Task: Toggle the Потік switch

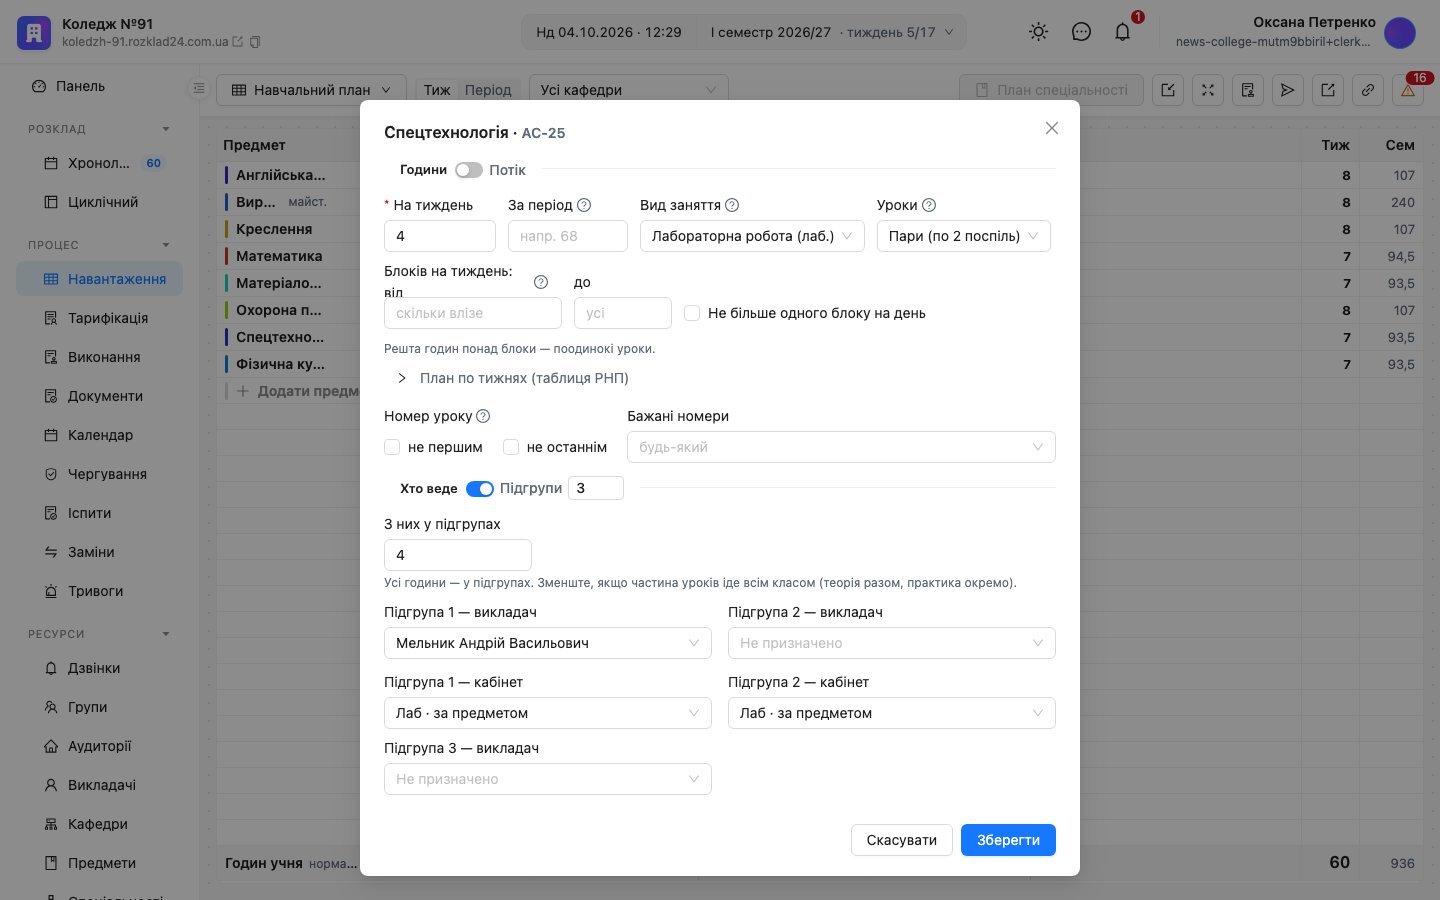Action: pyautogui.click(x=468, y=170)
